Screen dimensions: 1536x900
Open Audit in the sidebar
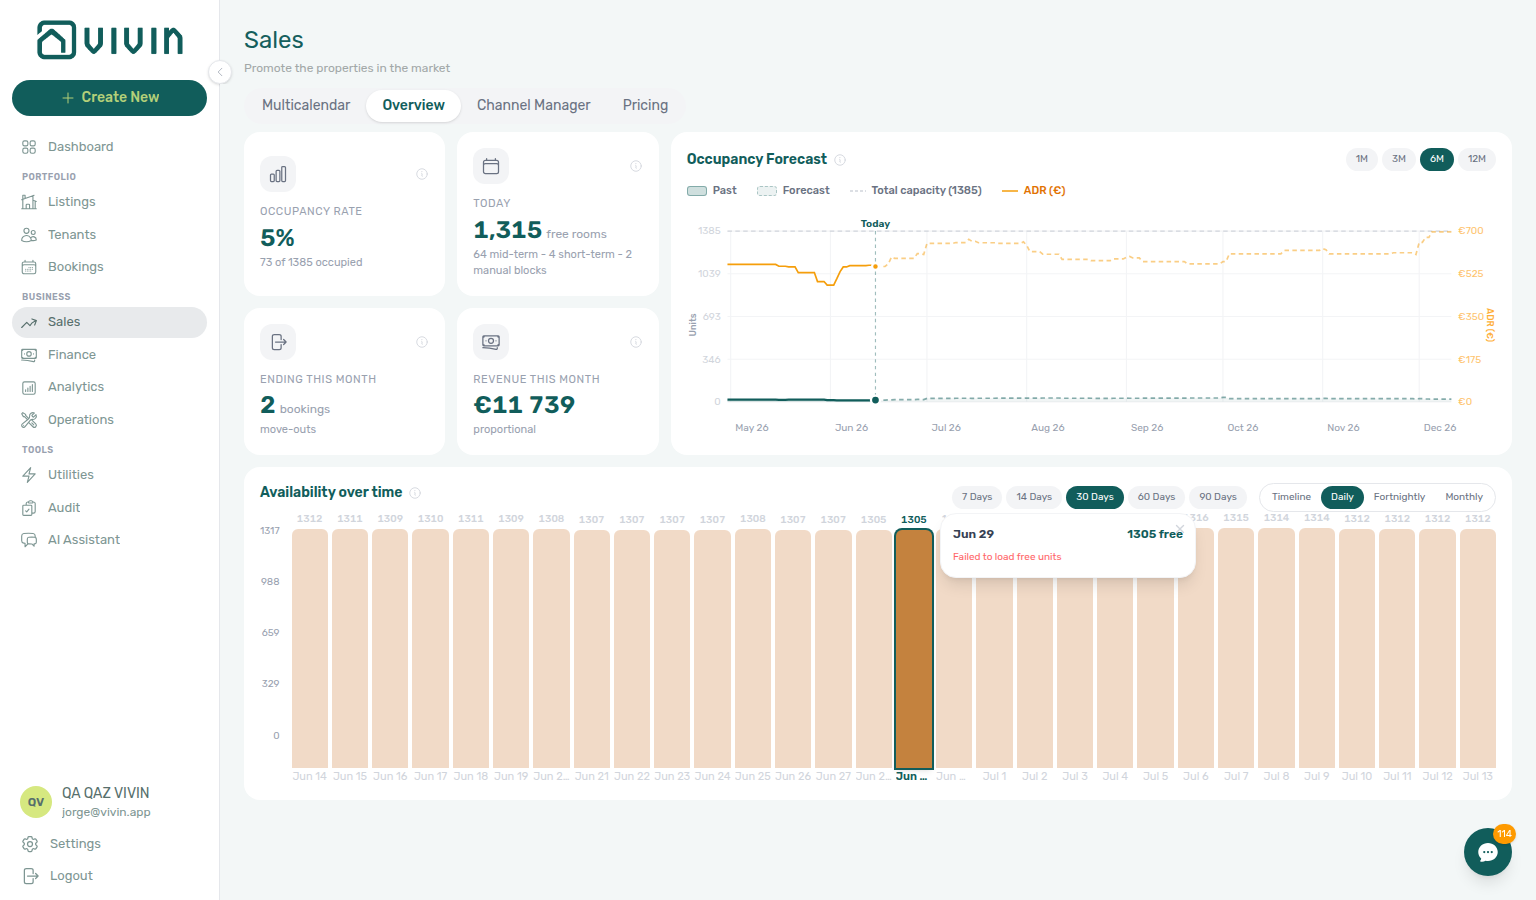(110, 508)
